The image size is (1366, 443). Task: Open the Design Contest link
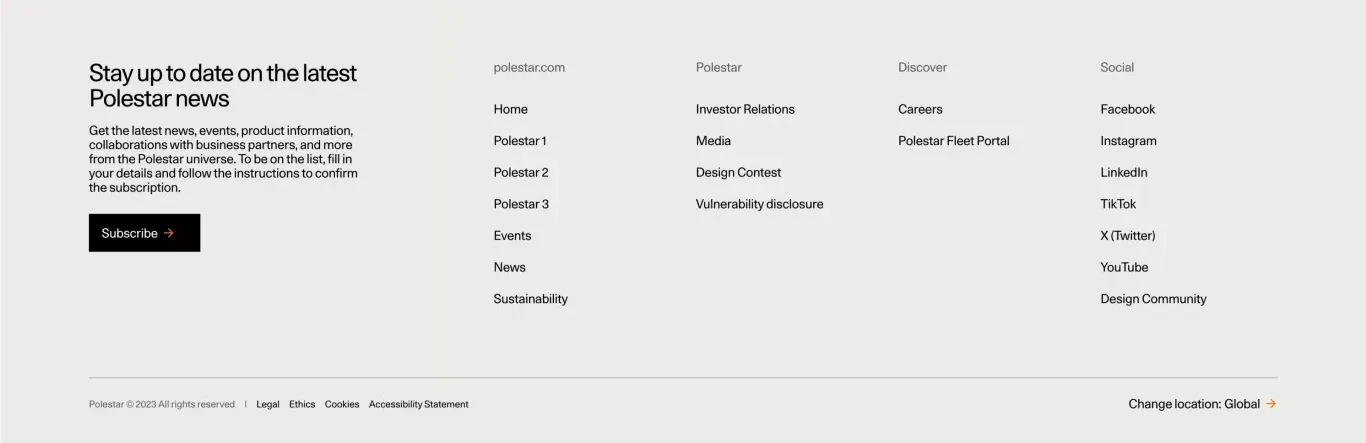pyautogui.click(x=738, y=172)
